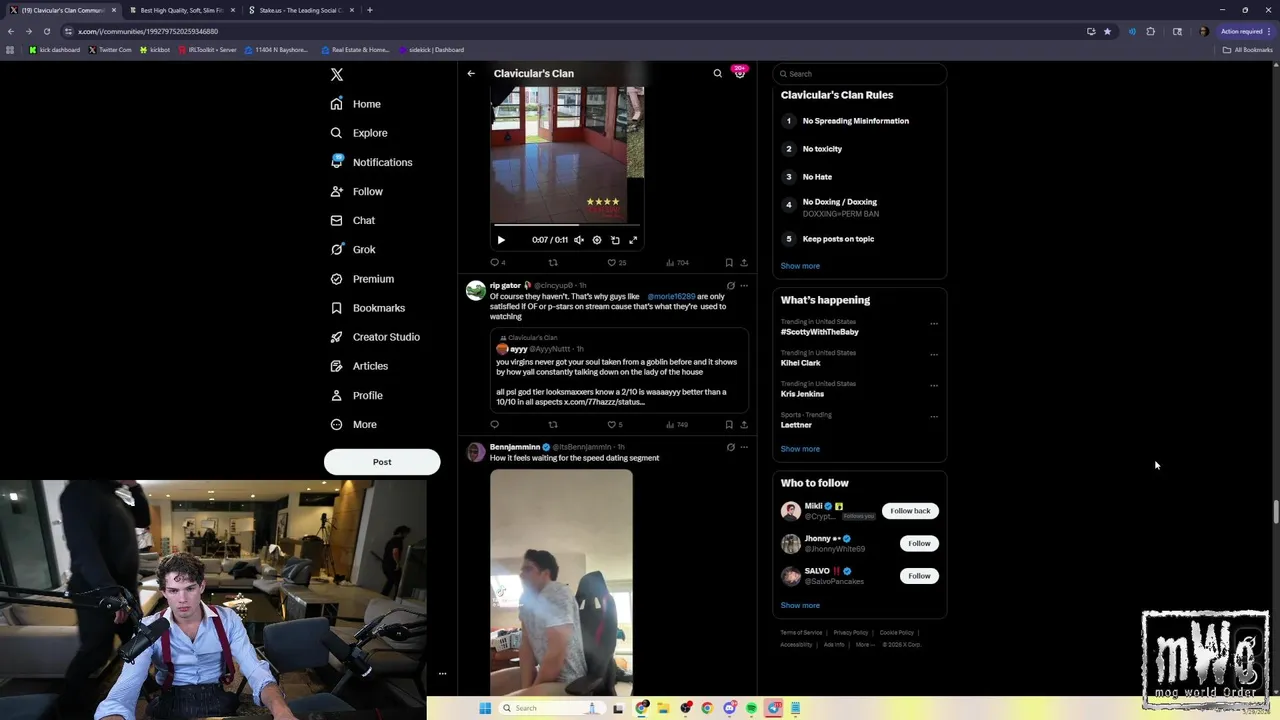The image size is (1280, 720).
Task: Open Explore in sidebar
Action: 358,133
